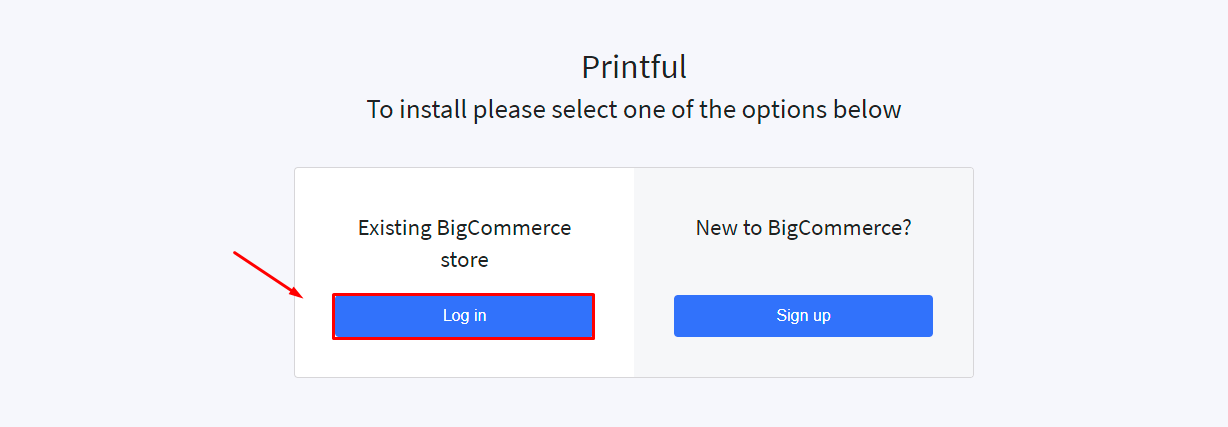Click the word "New" in the right card
The height and width of the screenshot is (427, 1228).
point(716,228)
